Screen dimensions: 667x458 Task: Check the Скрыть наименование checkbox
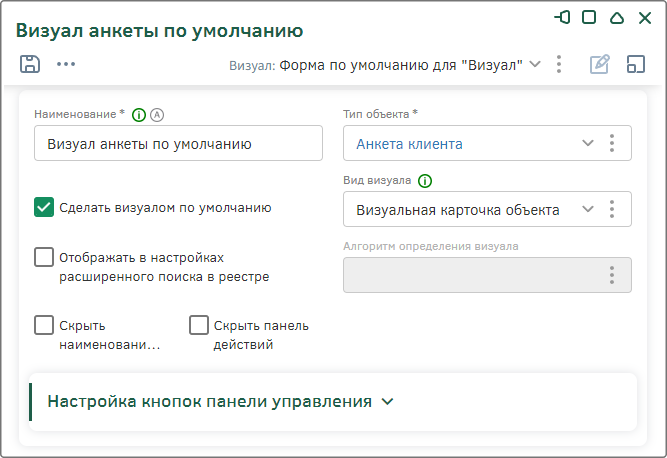click(44, 325)
